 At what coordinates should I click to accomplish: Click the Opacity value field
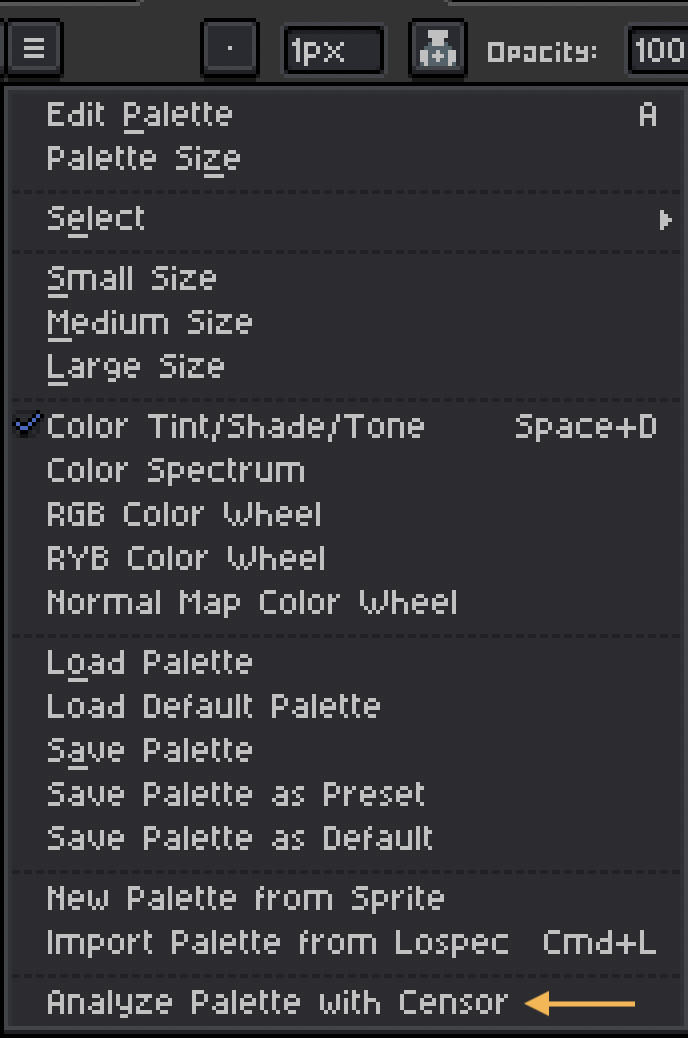(x=658, y=50)
